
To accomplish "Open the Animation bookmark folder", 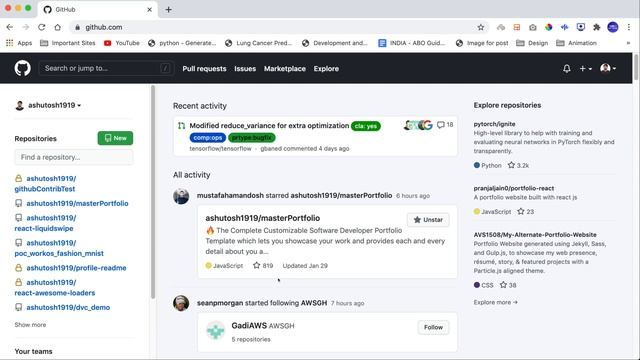I will [576, 43].
